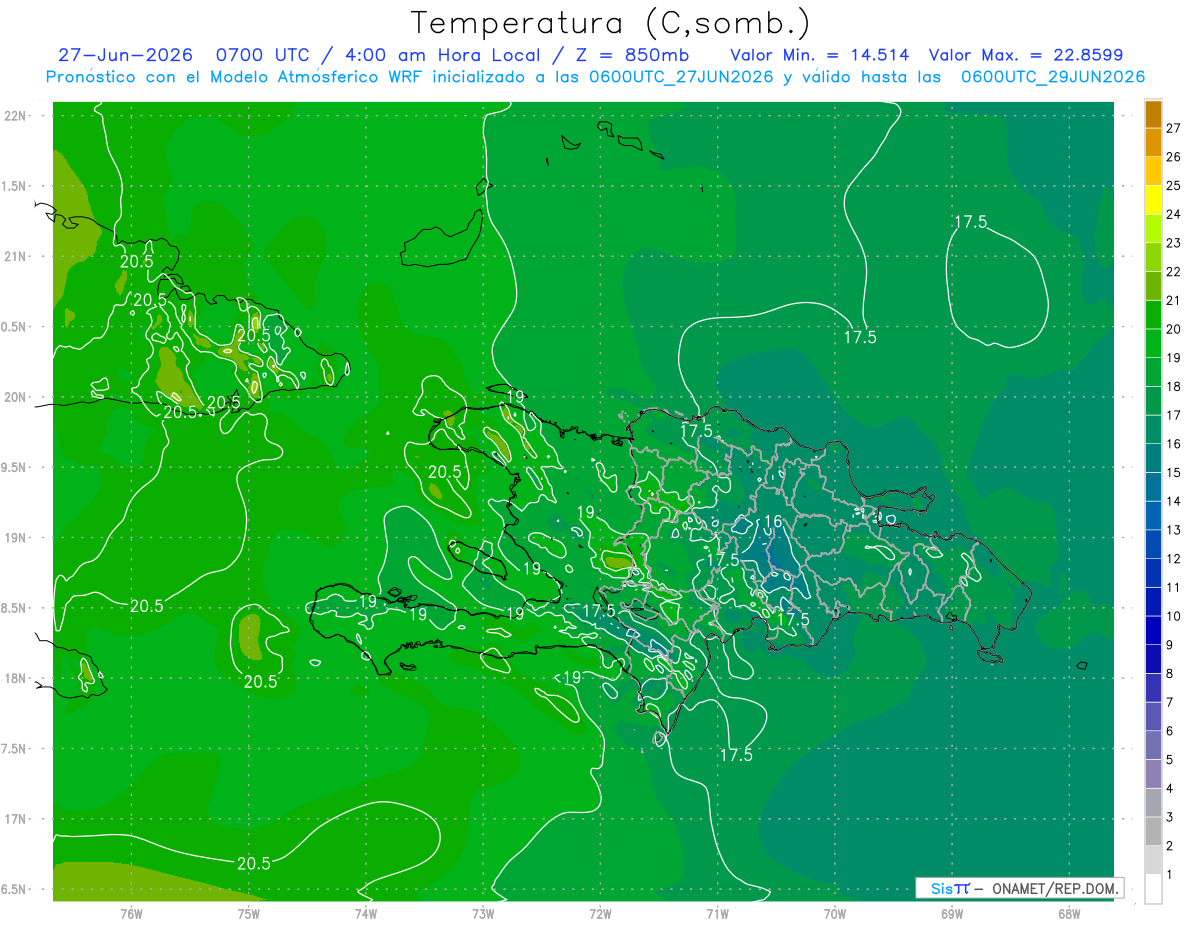
Task: Click legend value '6'
Action: [1170, 731]
